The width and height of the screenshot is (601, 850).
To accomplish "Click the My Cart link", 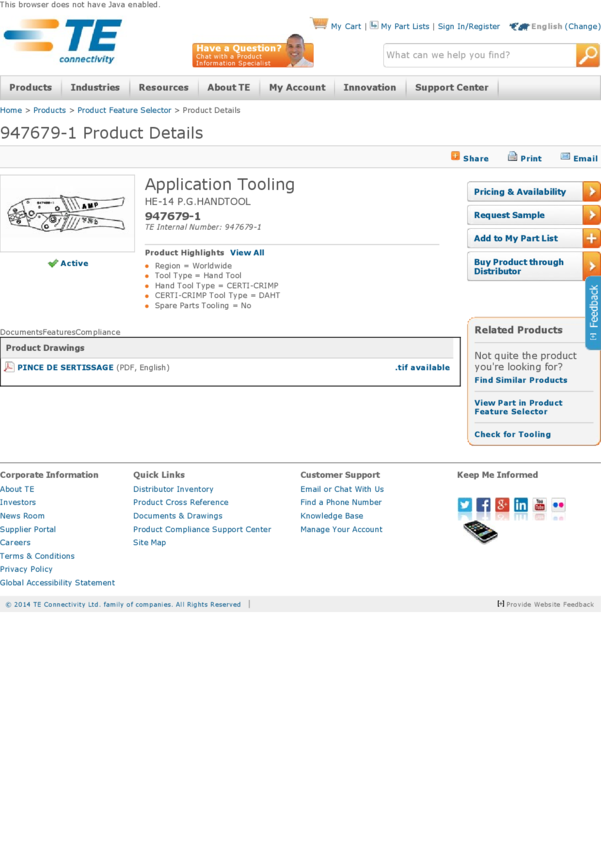I will pyautogui.click(x=346, y=26).
